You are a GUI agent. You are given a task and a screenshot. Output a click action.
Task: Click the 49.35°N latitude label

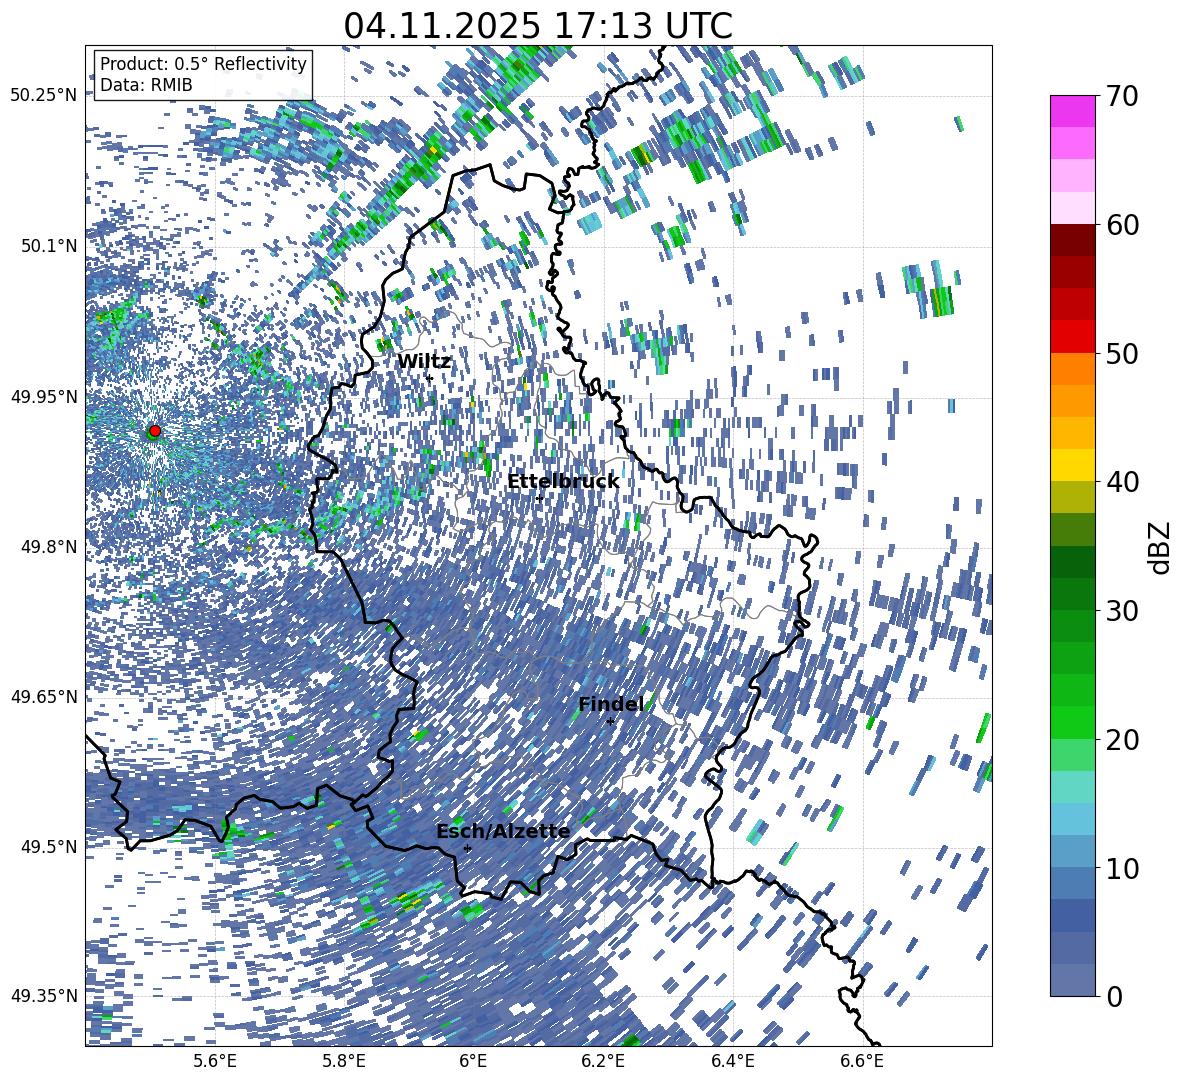[44, 996]
